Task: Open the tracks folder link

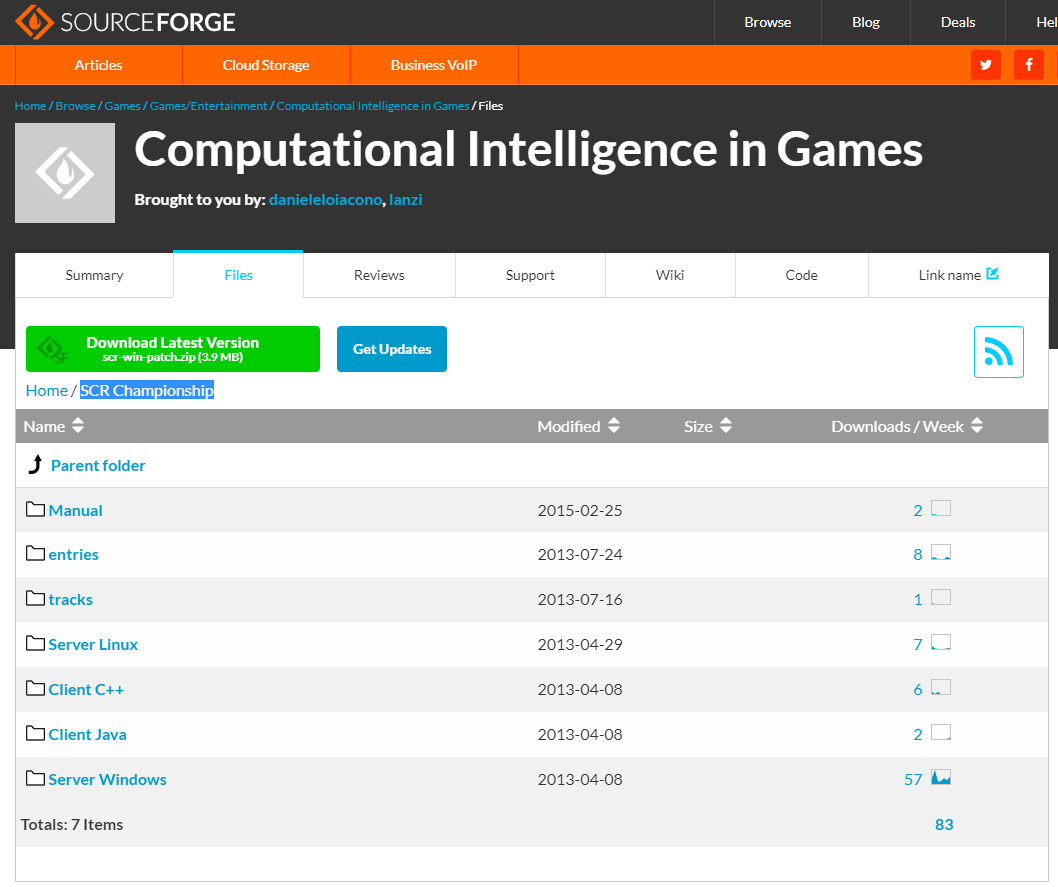Action: (x=71, y=600)
